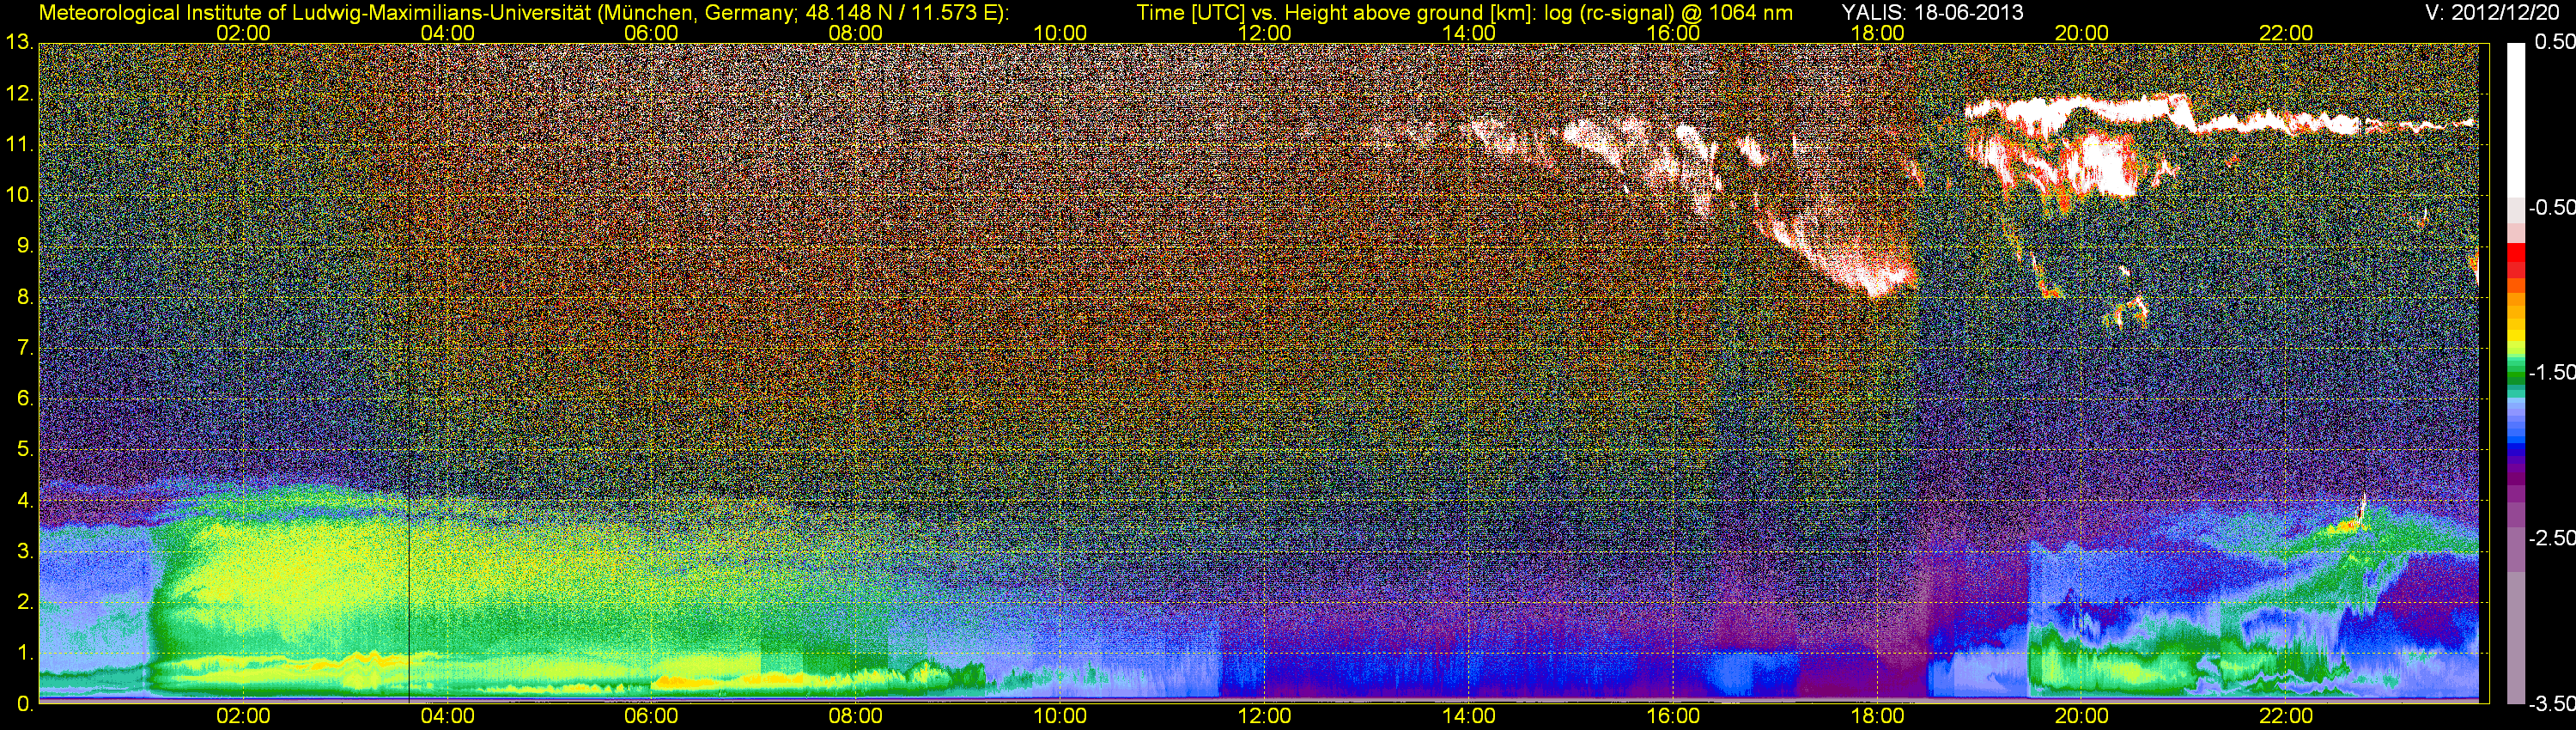Click the 4 km height axis label

coord(25,501)
